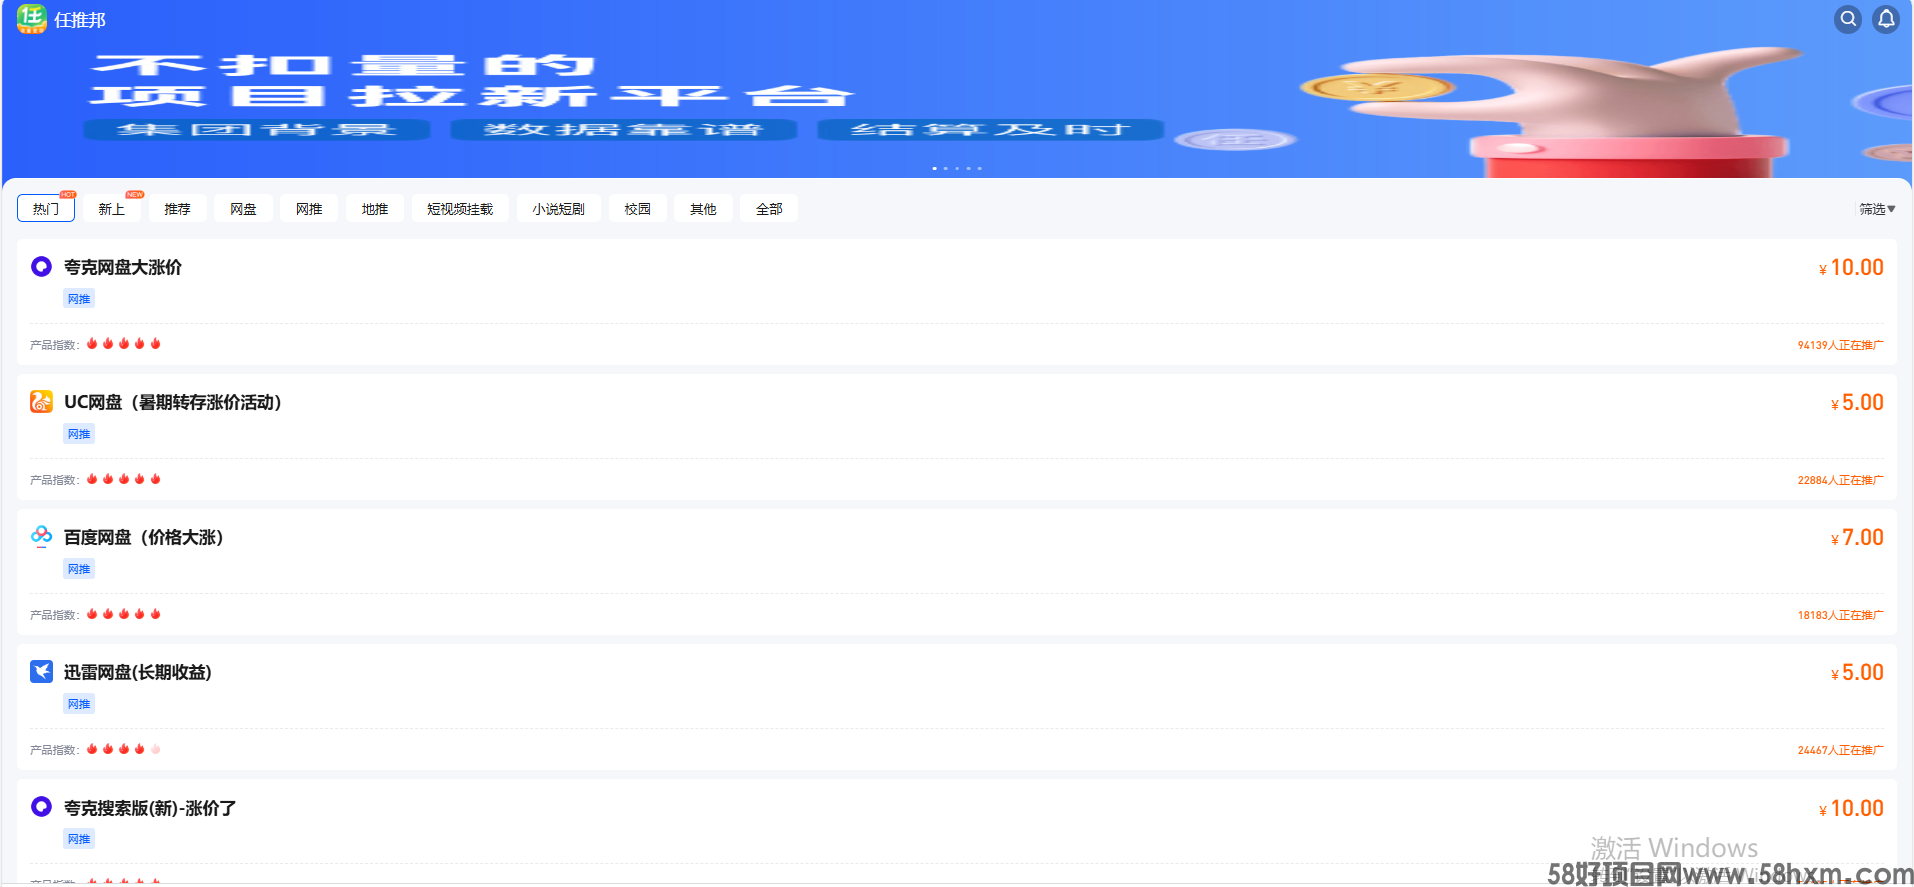Select the 其他 tab
This screenshot has width=1914, height=887.
pos(703,209)
